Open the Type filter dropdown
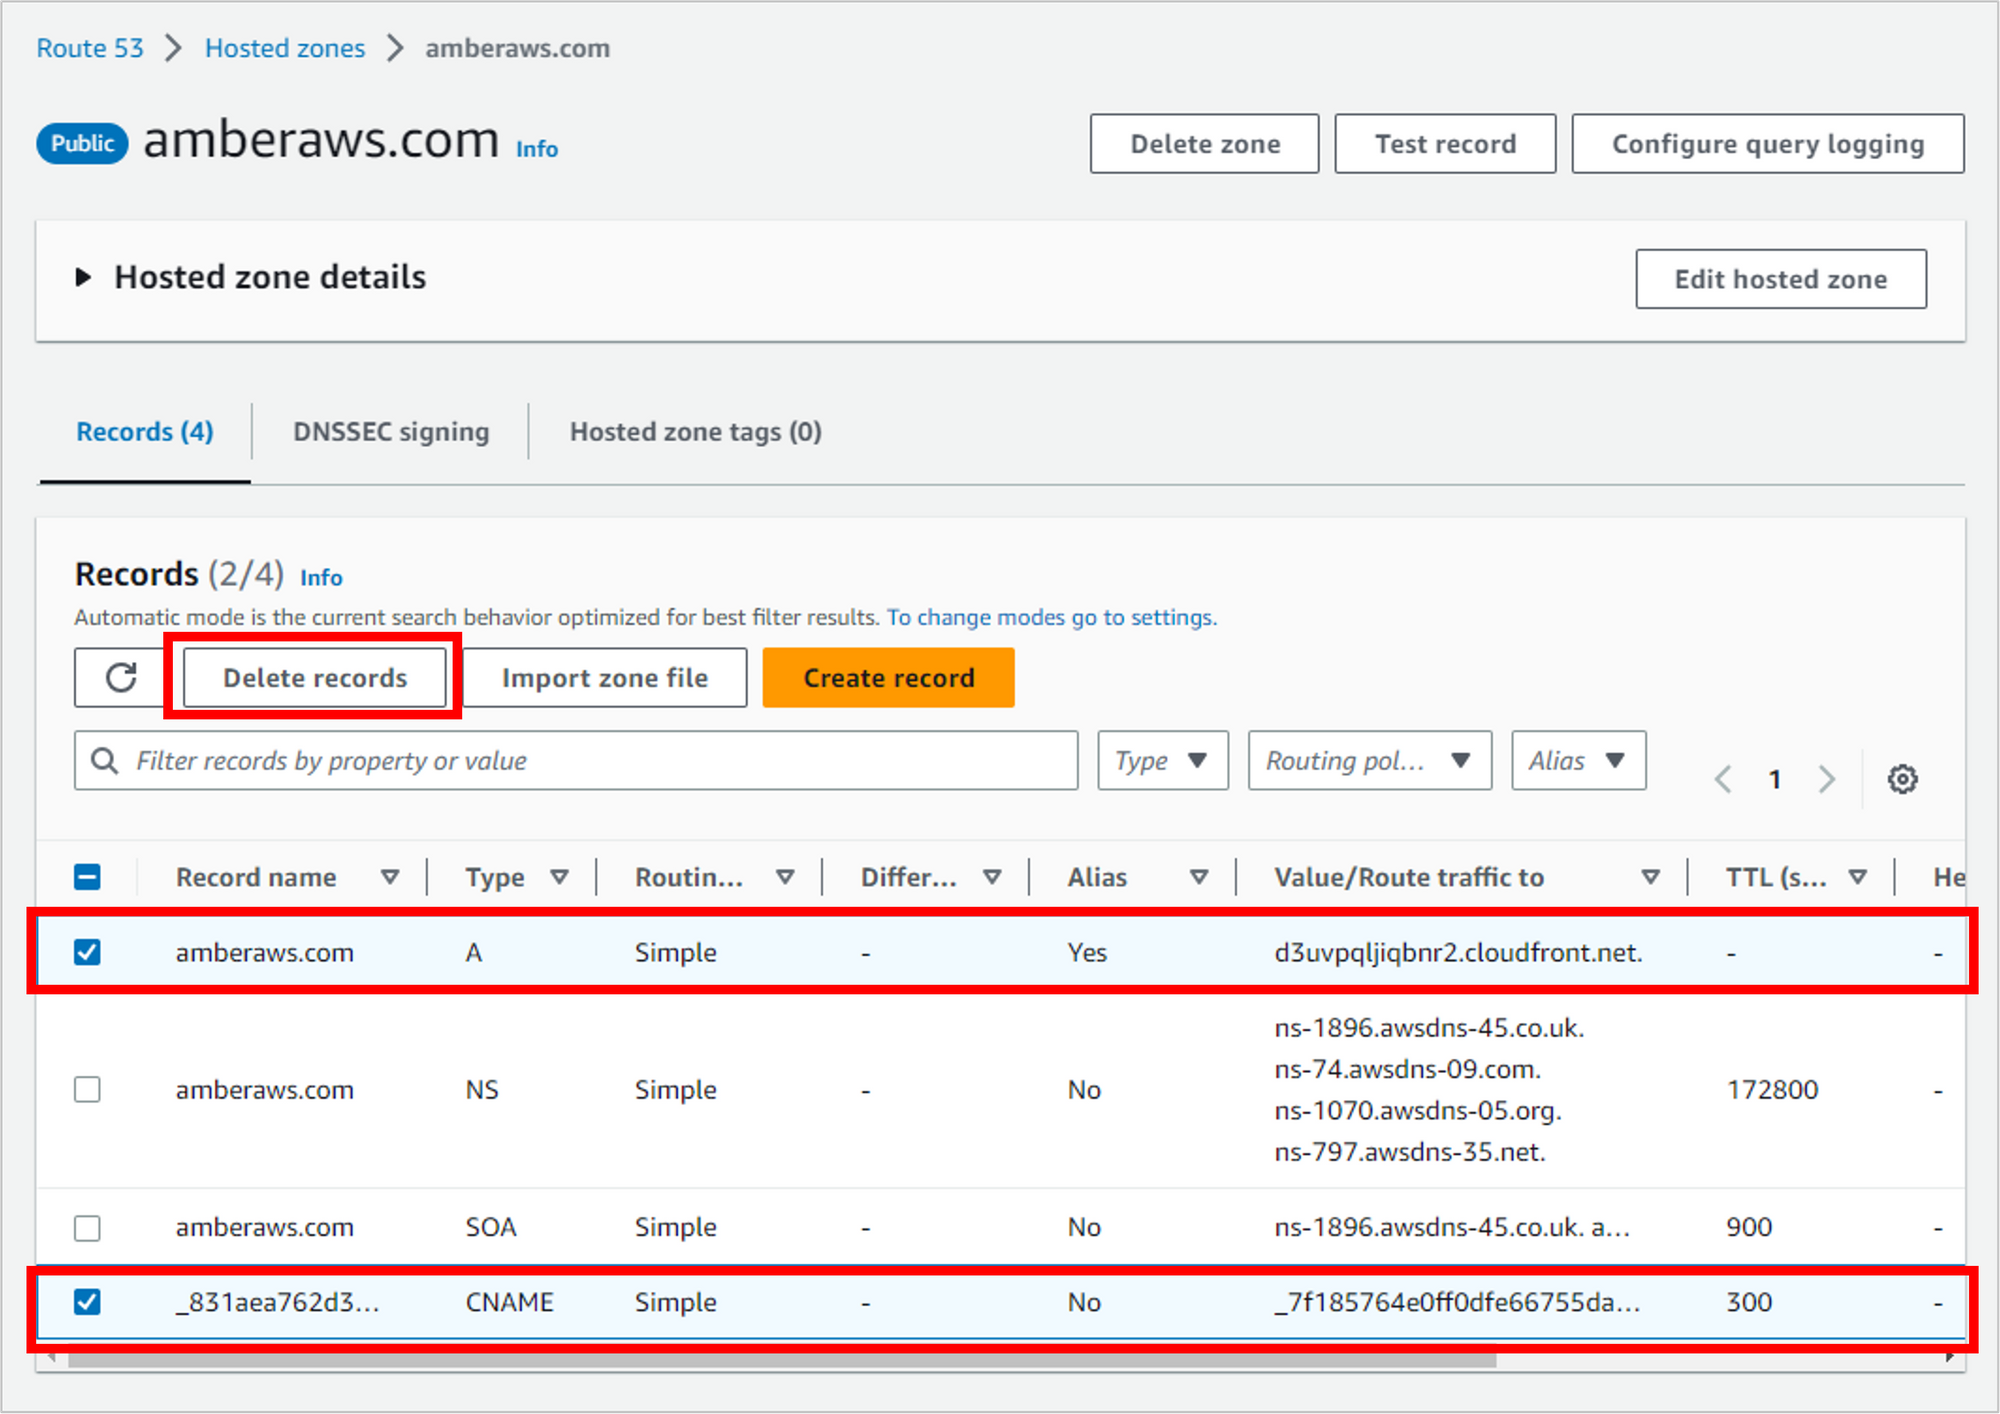 coord(1163,761)
